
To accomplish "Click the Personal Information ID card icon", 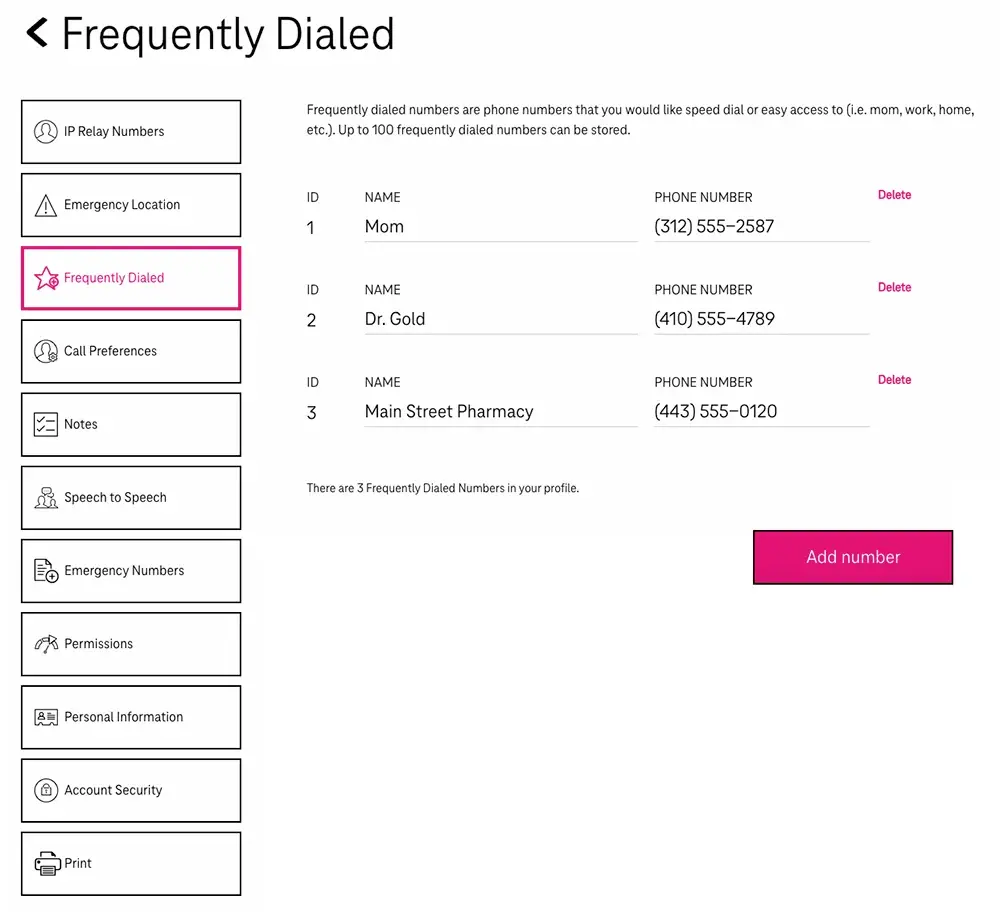I will [45, 717].
